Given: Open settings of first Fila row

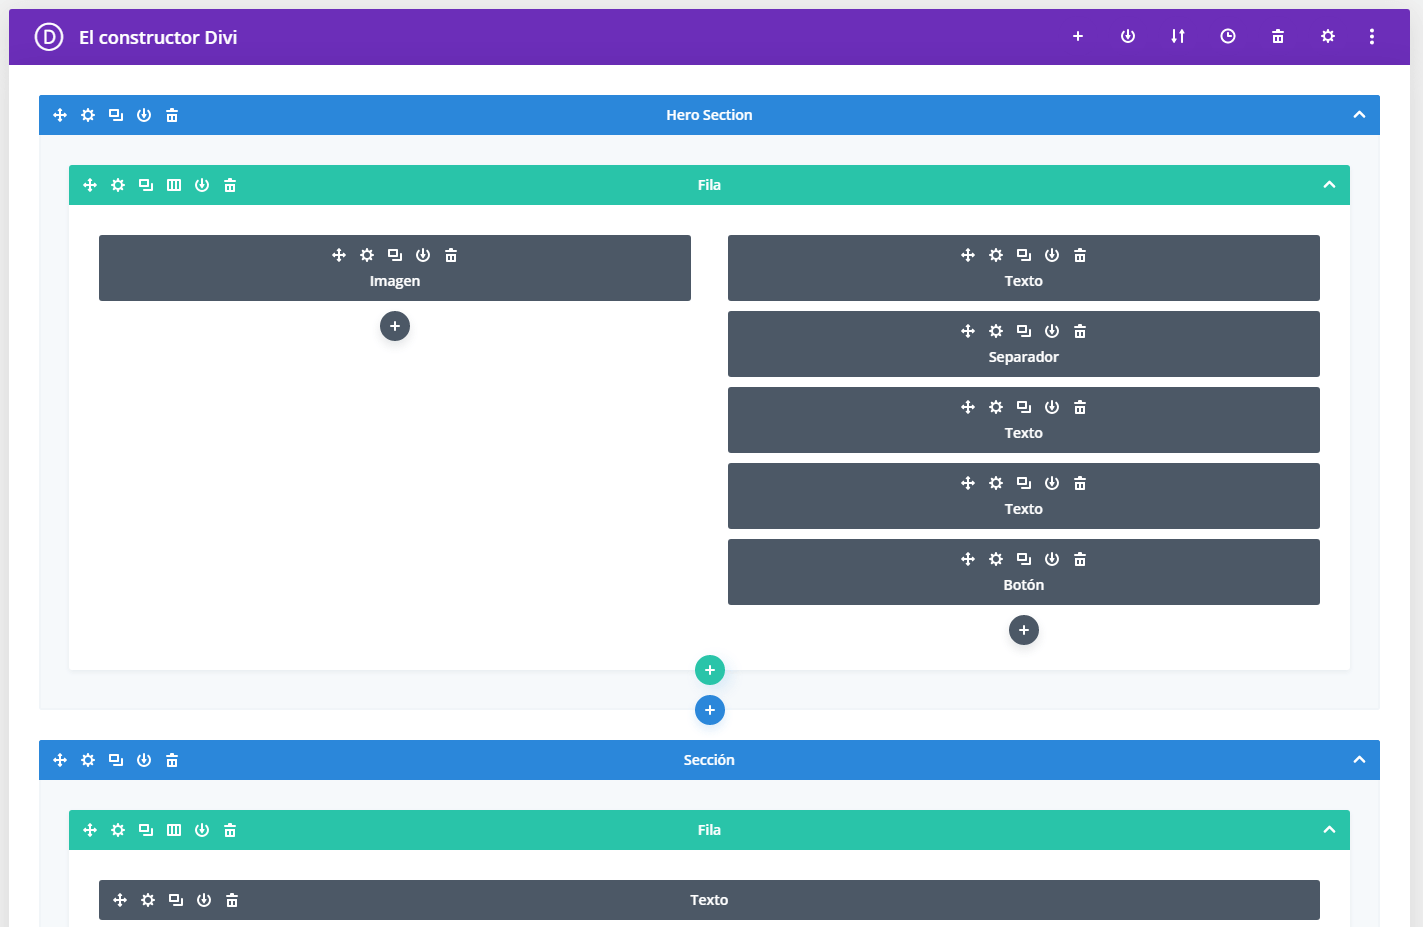Looking at the screenshot, I should (x=118, y=185).
